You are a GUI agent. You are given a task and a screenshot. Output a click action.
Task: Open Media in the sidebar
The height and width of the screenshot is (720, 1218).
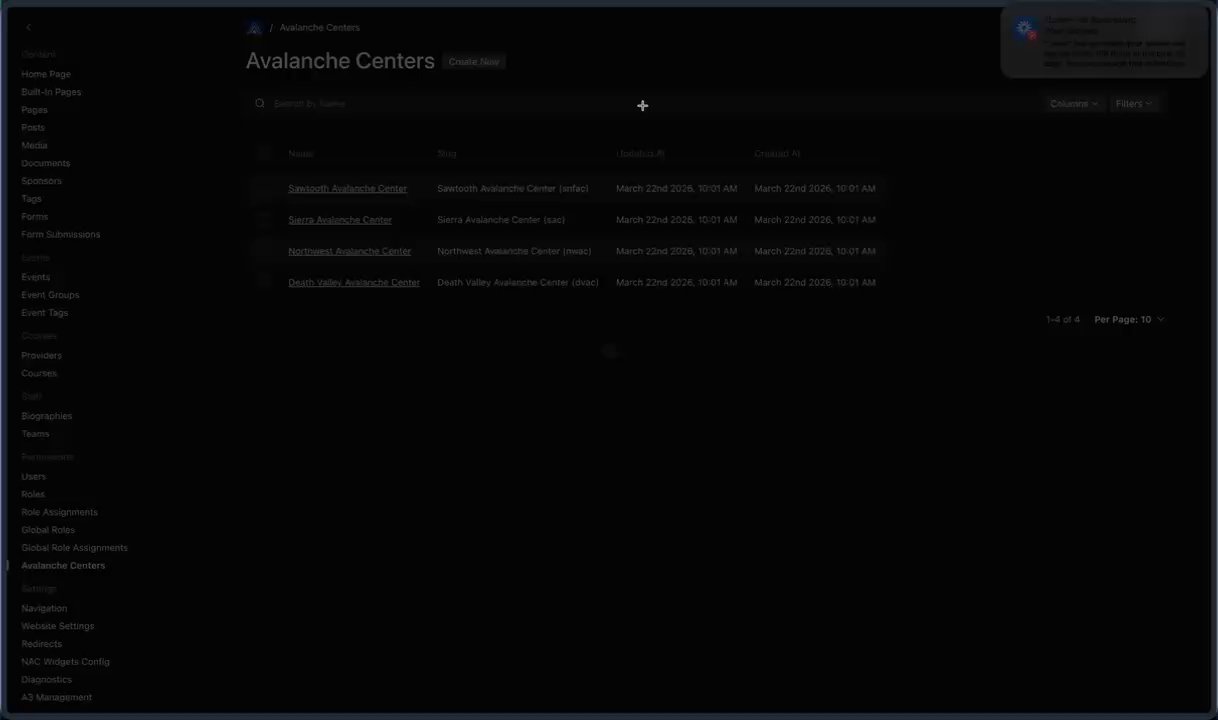pyautogui.click(x=34, y=146)
